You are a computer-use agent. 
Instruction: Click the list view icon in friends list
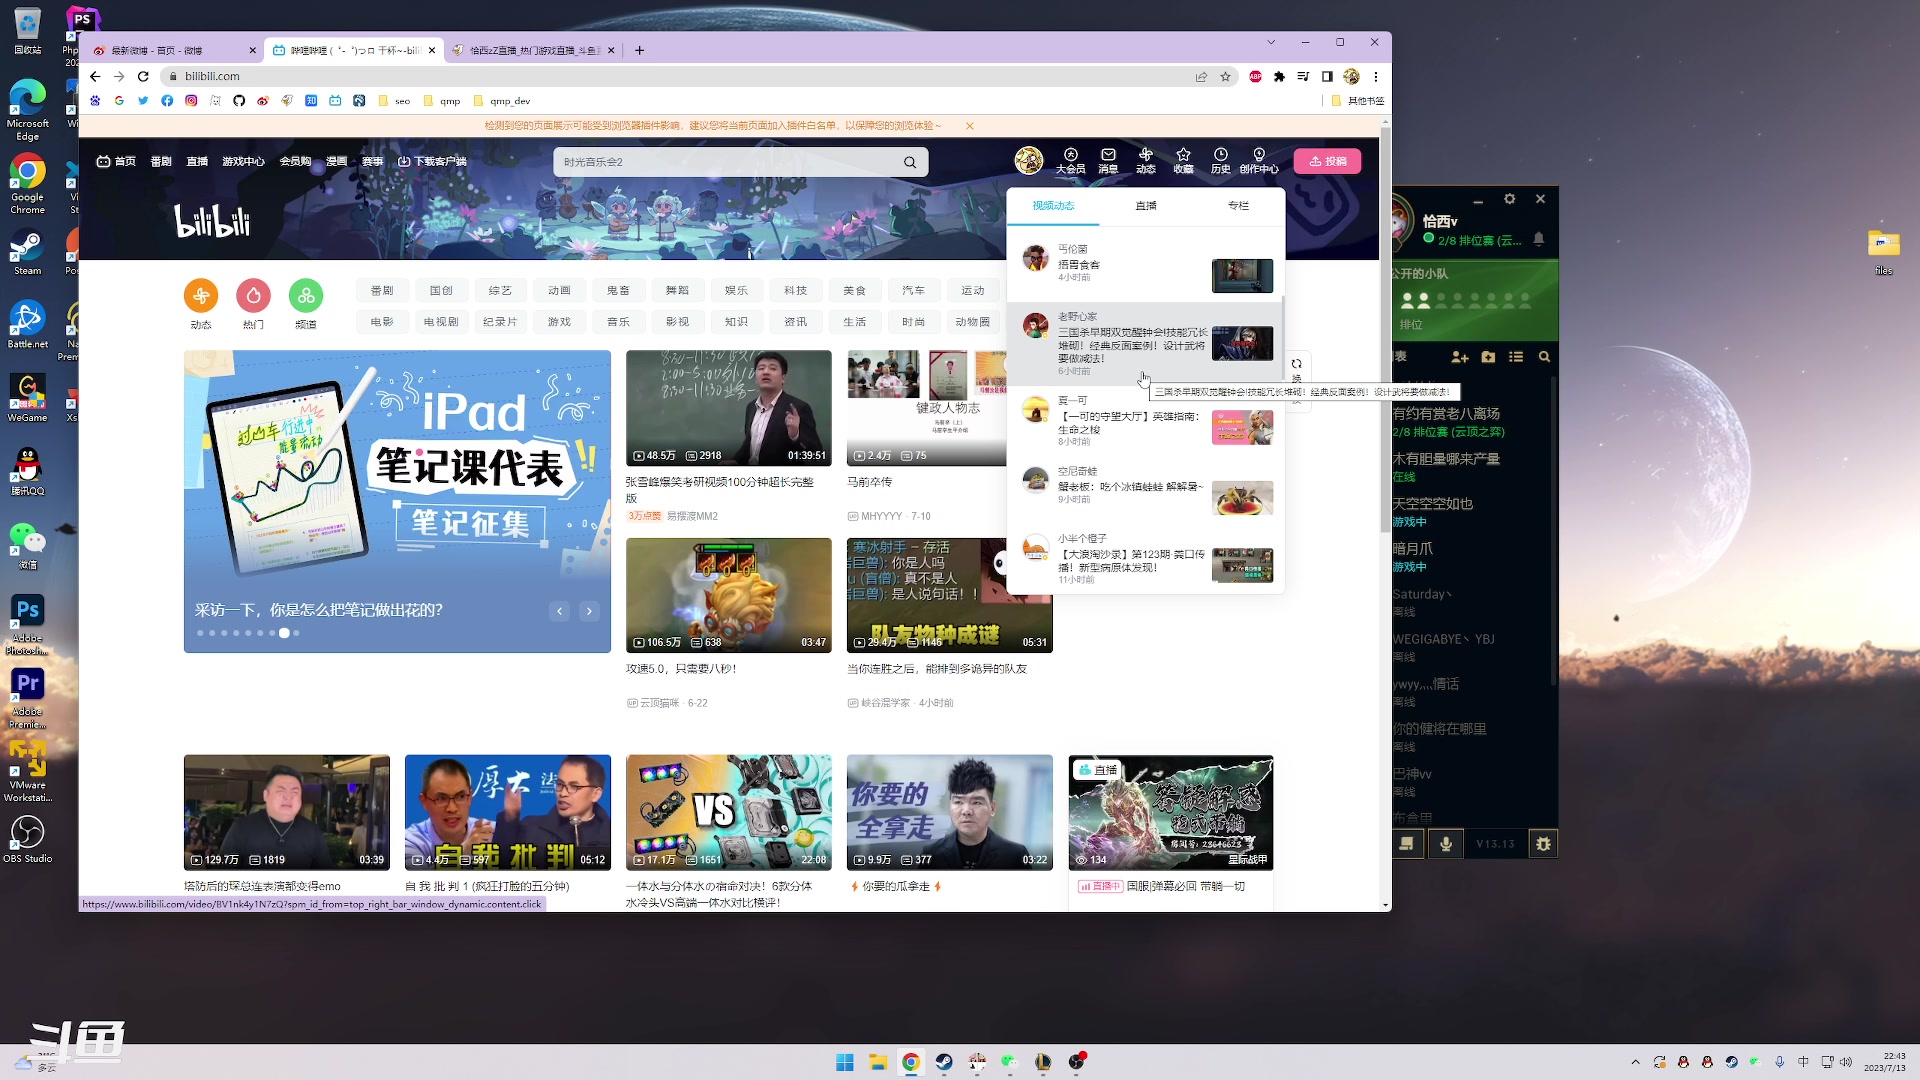(x=1516, y=357)
